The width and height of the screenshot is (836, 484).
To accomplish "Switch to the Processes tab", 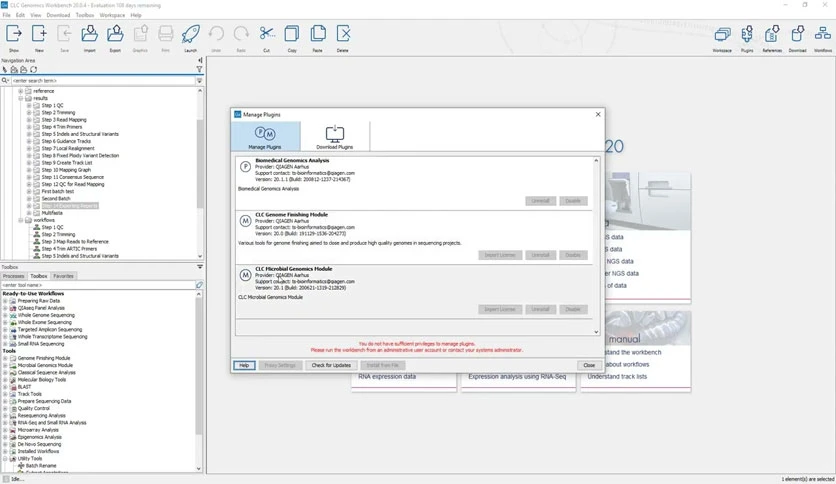I will (13, 276).
